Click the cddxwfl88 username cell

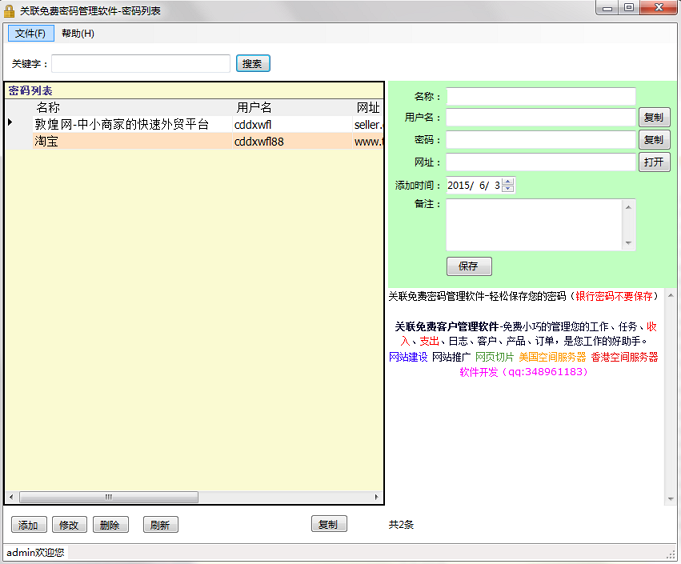[x=292, y=141]
